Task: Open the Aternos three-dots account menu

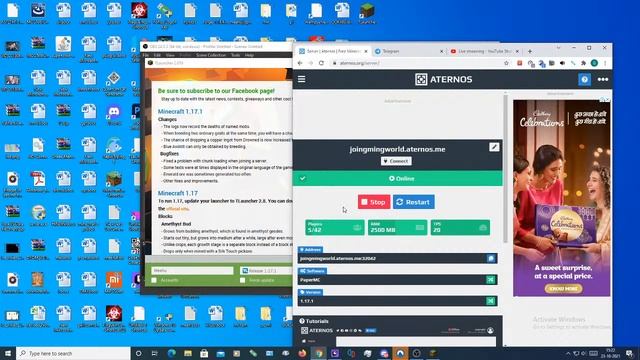Action: 603,79
